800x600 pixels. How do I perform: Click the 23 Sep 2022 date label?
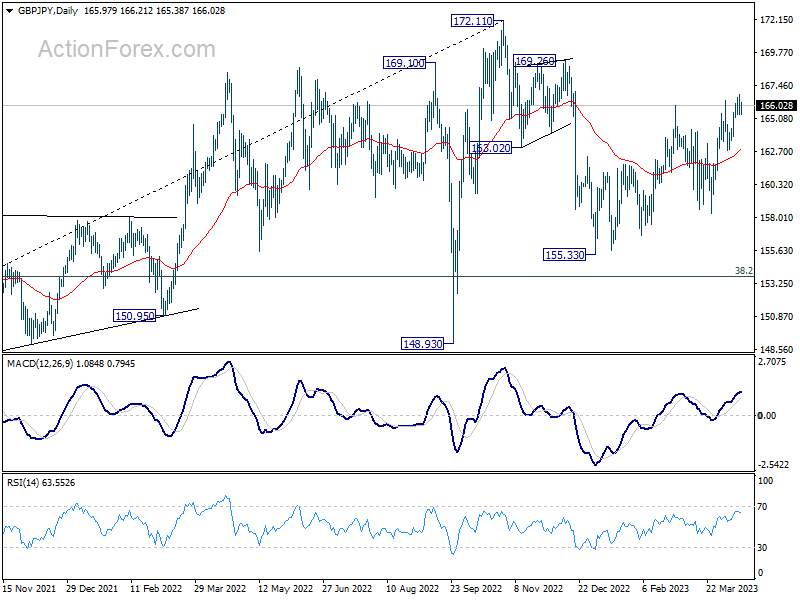click(476, 588)
